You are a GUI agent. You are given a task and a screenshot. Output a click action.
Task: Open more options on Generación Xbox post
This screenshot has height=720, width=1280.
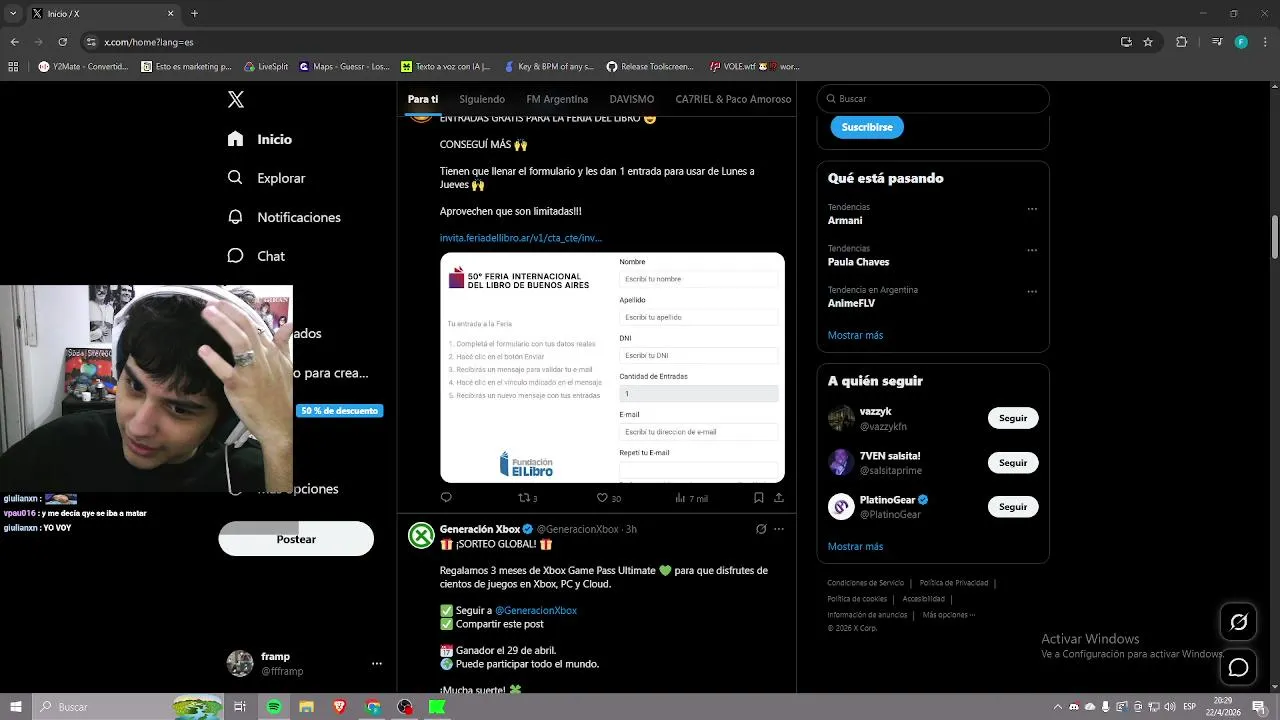(x=779, y=529)
